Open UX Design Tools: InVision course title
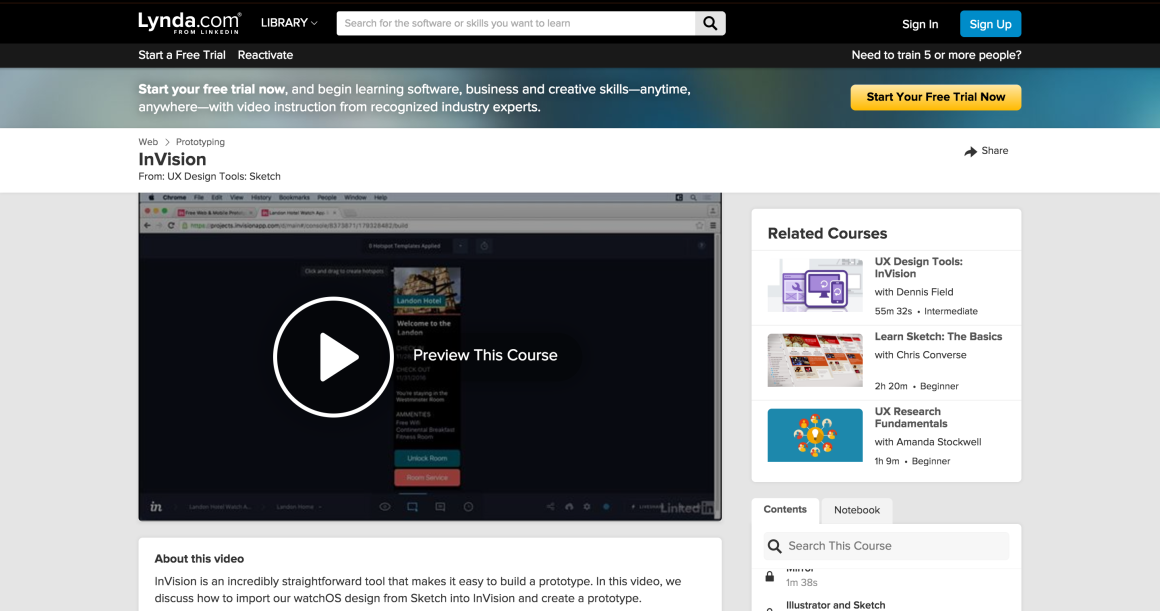The width and height of the screenshot is (1160, 611). (918, 267)
